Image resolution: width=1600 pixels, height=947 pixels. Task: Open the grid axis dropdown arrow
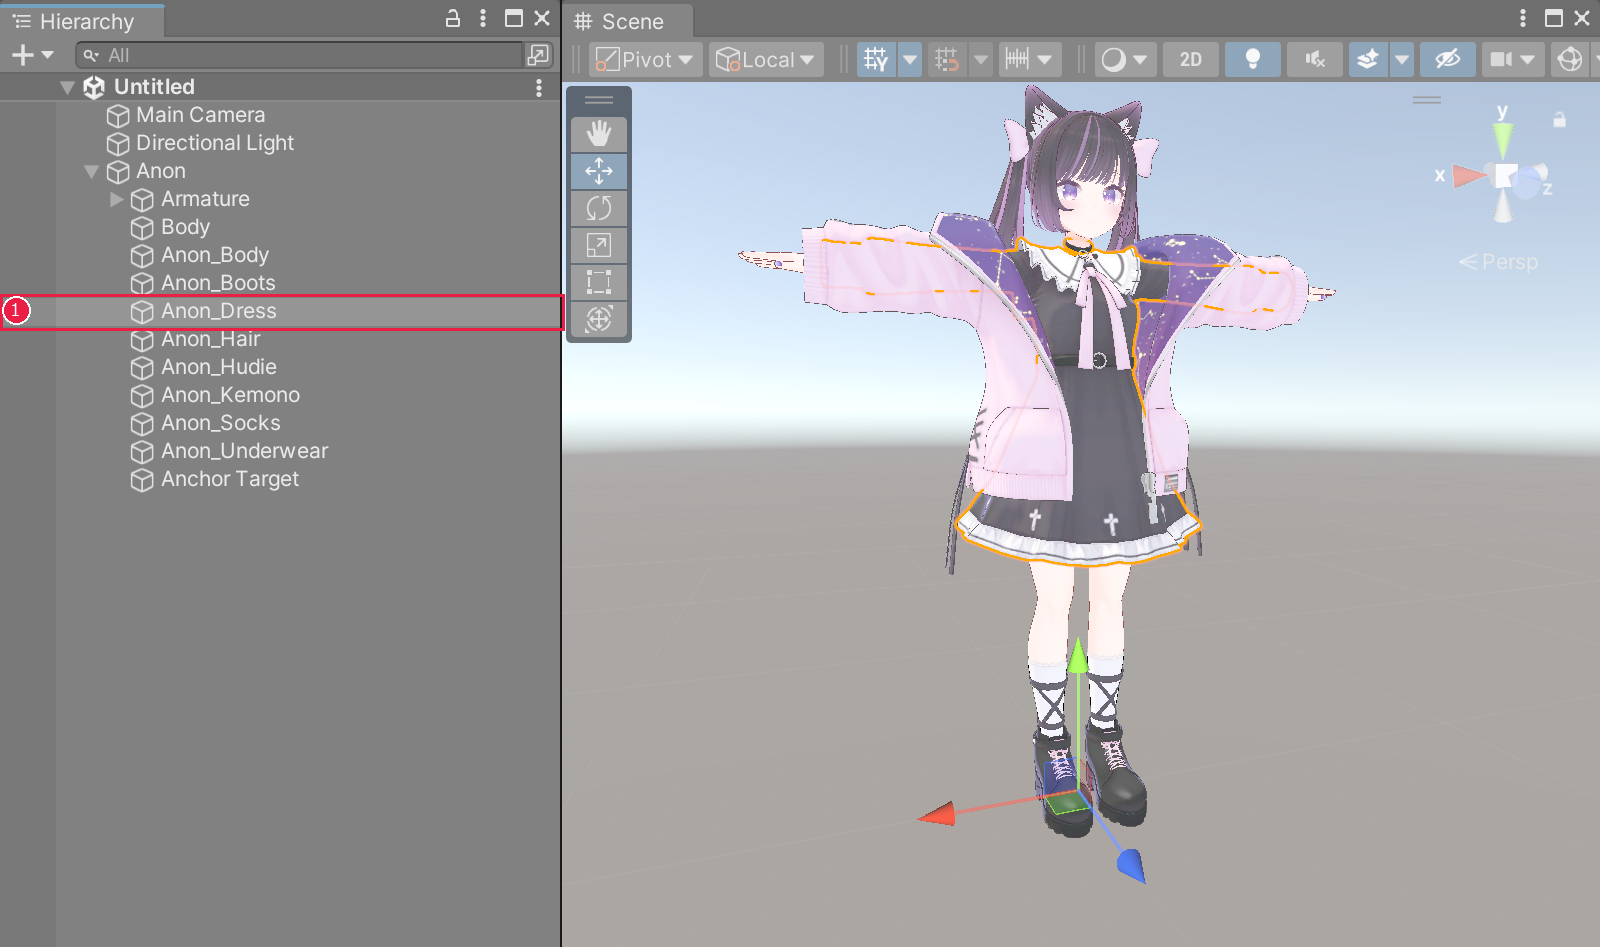(910, 60)
